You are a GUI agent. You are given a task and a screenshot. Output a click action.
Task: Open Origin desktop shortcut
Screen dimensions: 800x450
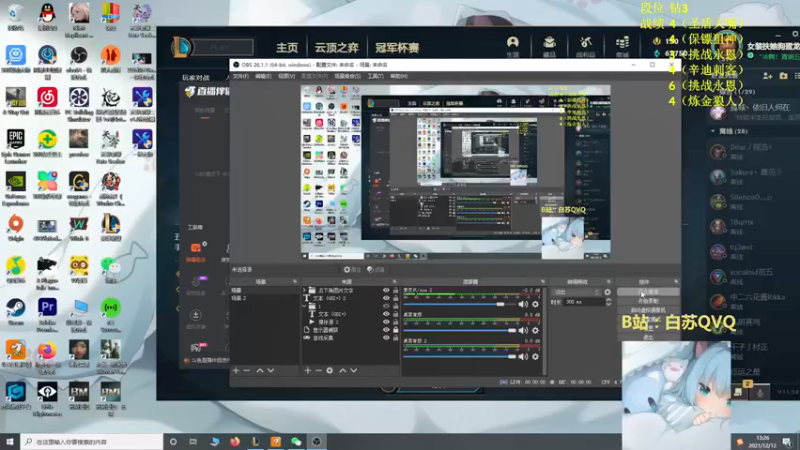click(x=16, y=228)
